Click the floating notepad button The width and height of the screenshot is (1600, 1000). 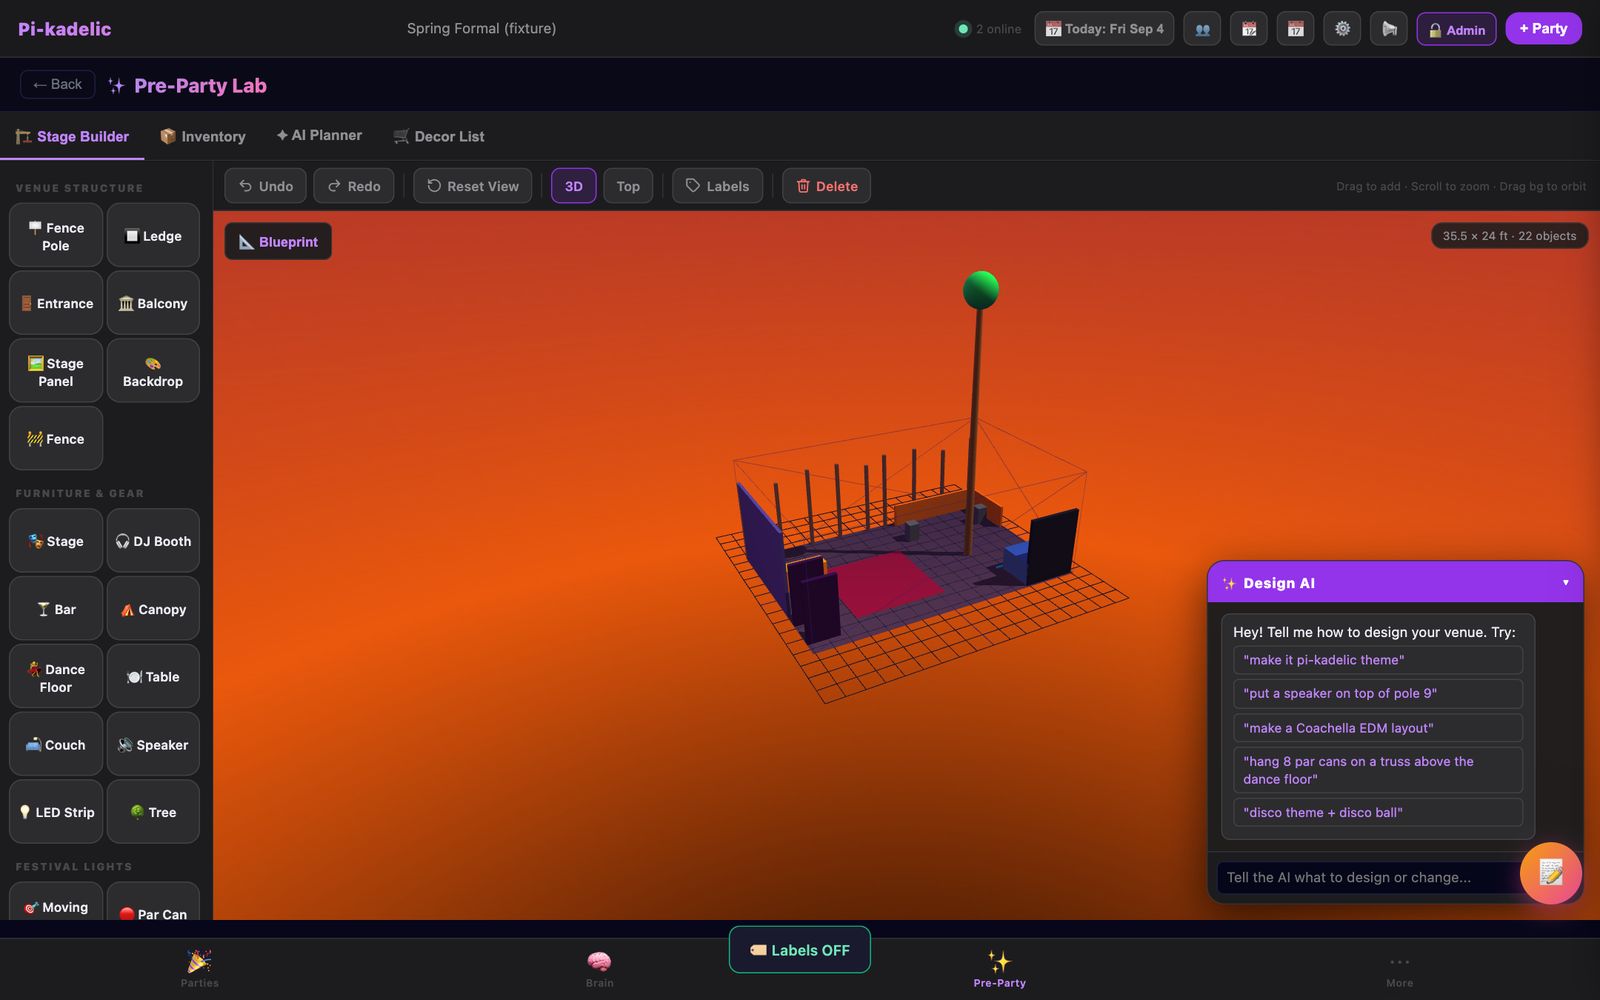tap(1551, 873)
